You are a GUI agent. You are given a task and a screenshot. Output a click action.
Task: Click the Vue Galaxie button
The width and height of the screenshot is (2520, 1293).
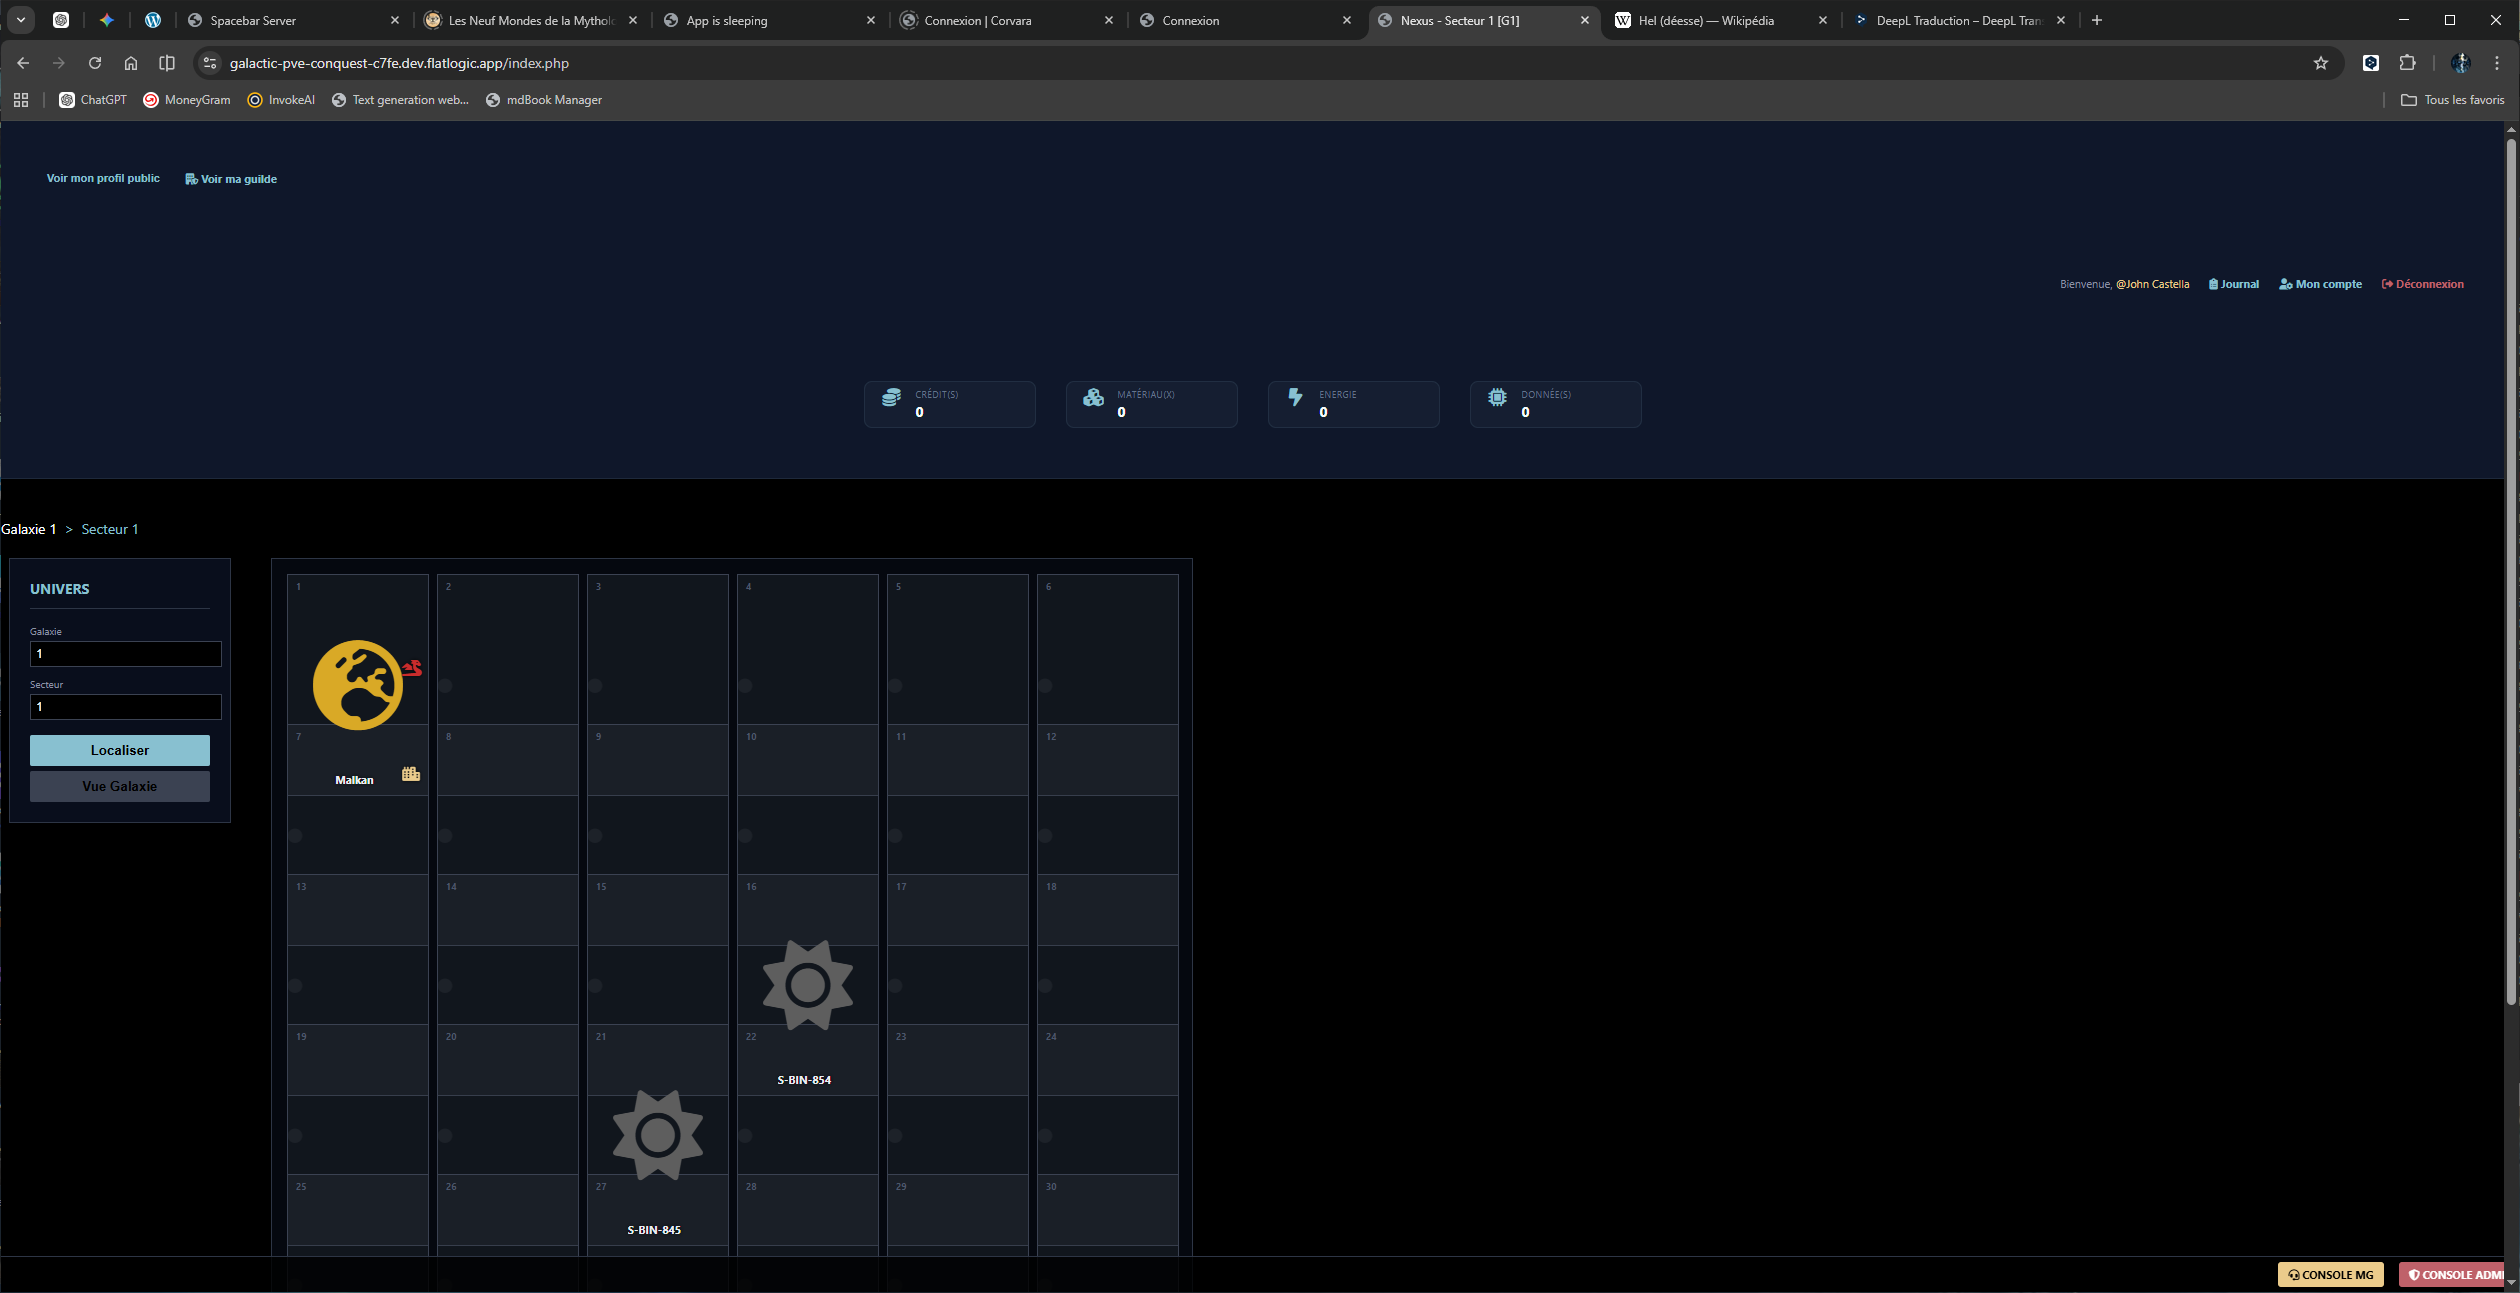[120, 786]
